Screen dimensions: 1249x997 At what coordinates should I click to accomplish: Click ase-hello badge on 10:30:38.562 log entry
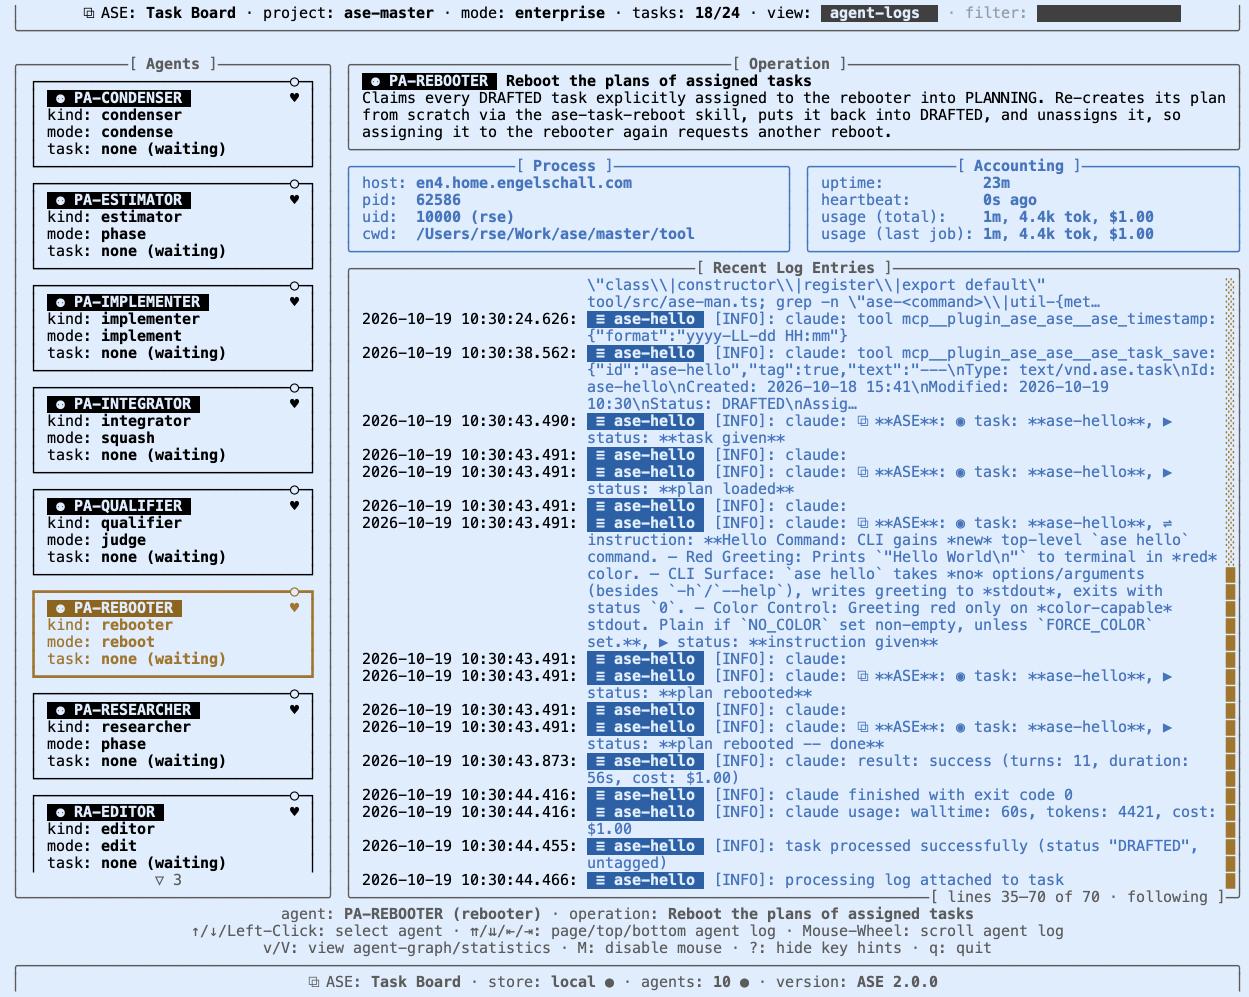coord(645,353)
